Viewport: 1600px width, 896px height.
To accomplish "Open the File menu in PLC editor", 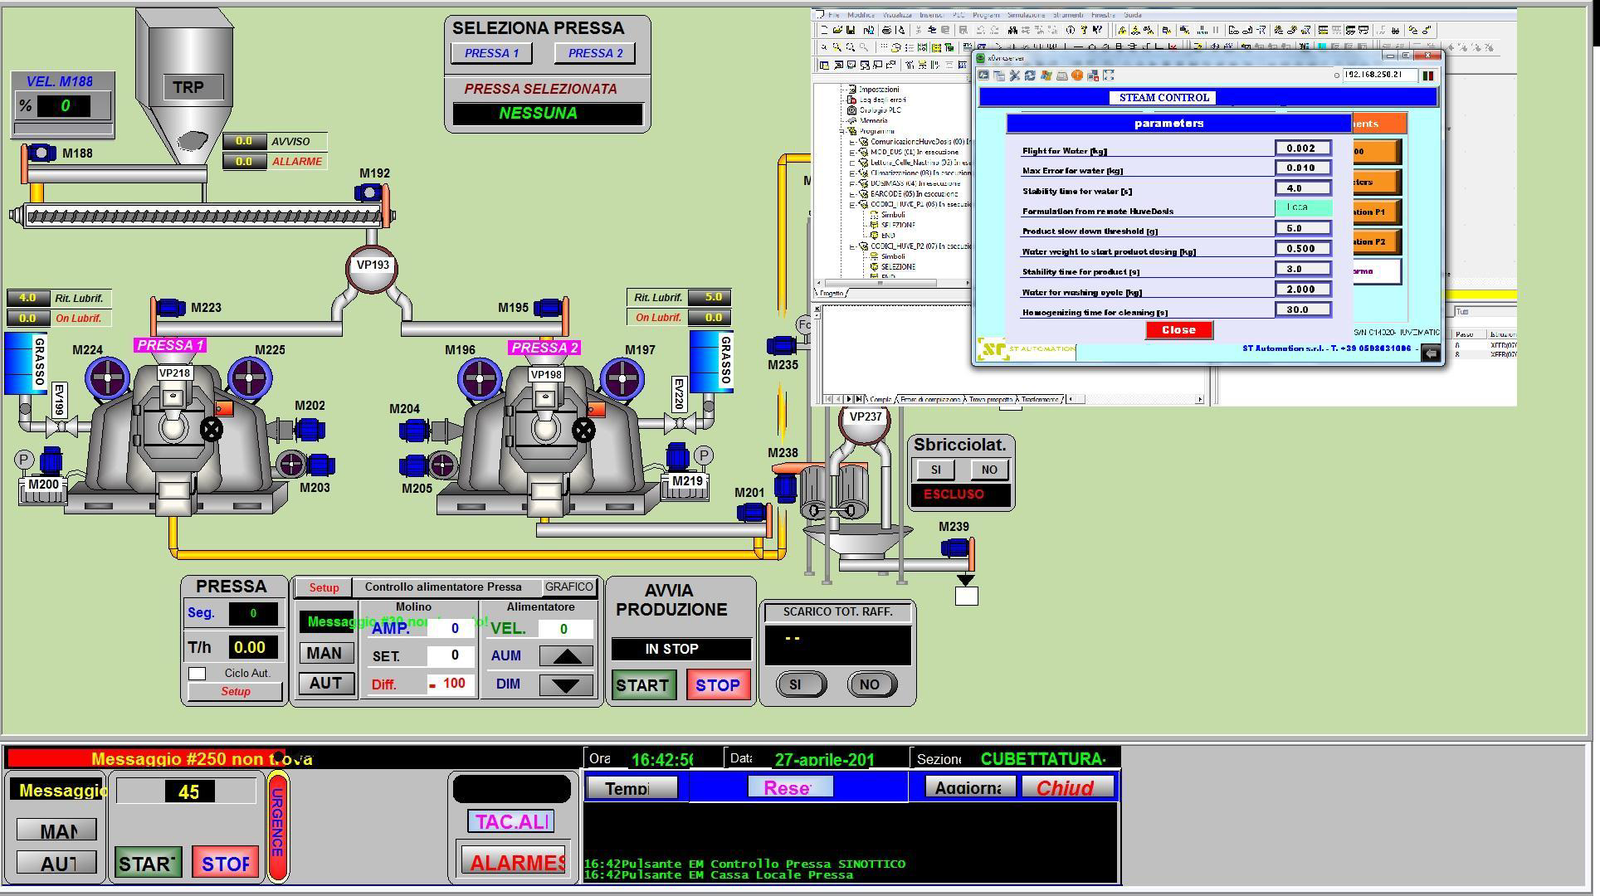I will [833, 15].
